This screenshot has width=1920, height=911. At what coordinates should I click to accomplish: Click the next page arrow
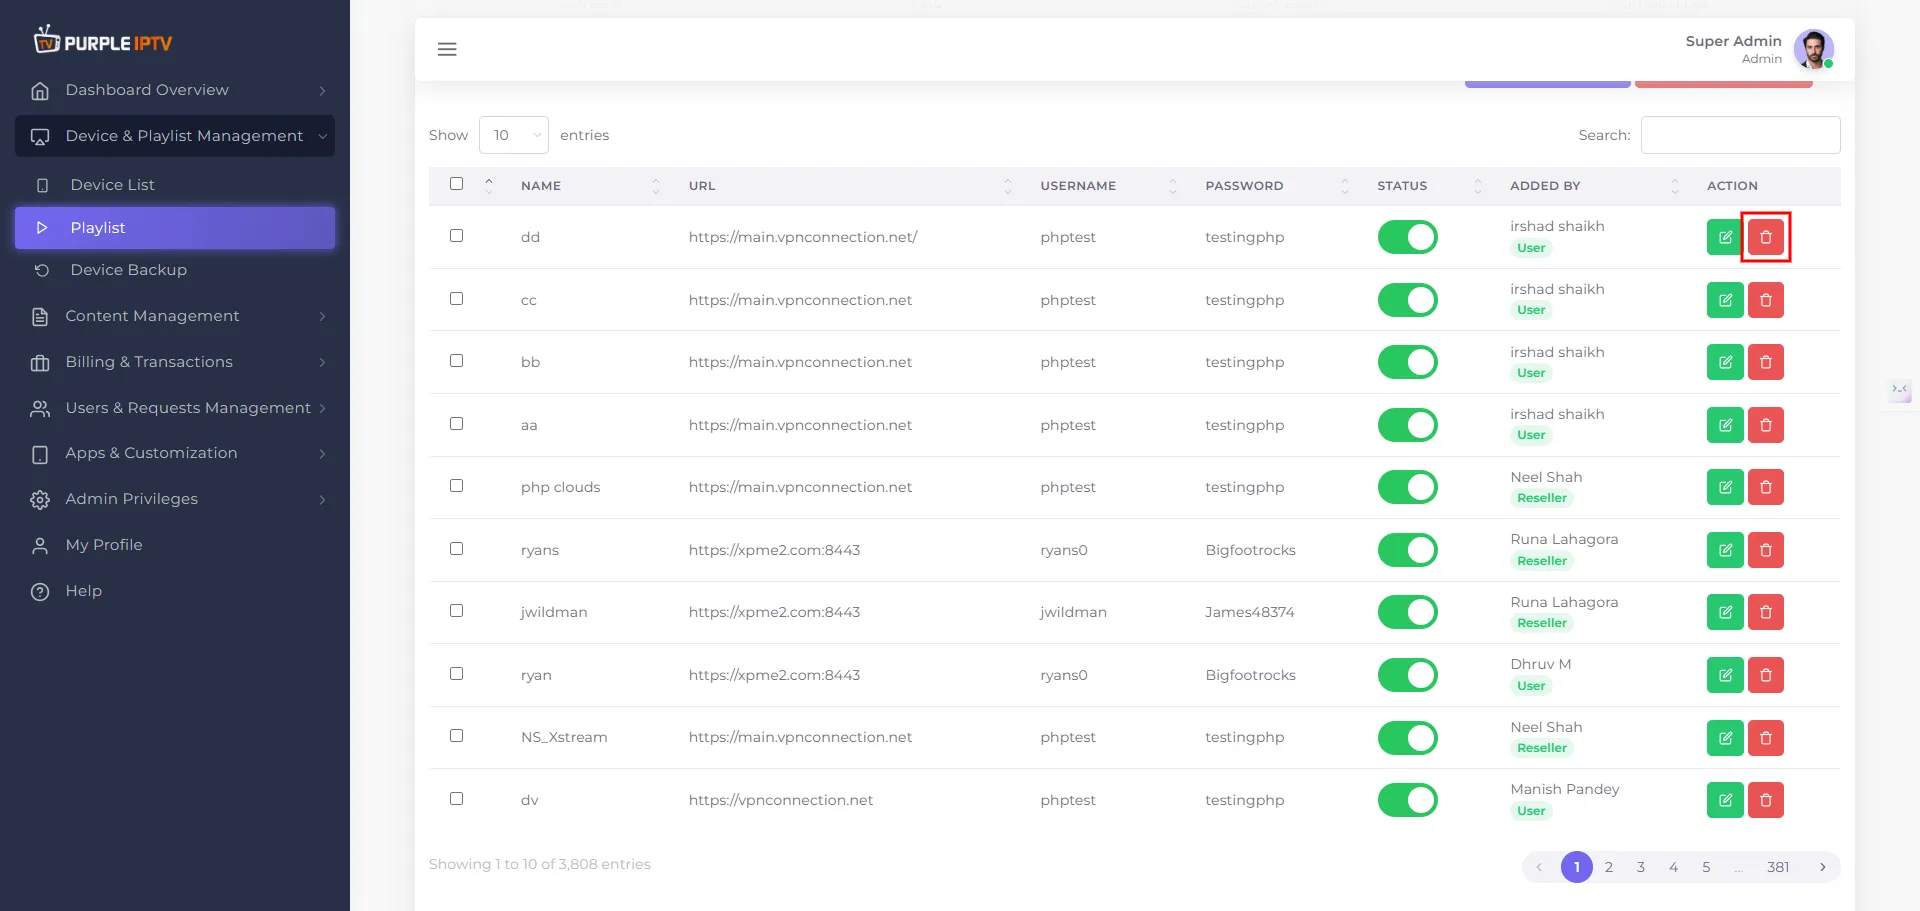1822,867
